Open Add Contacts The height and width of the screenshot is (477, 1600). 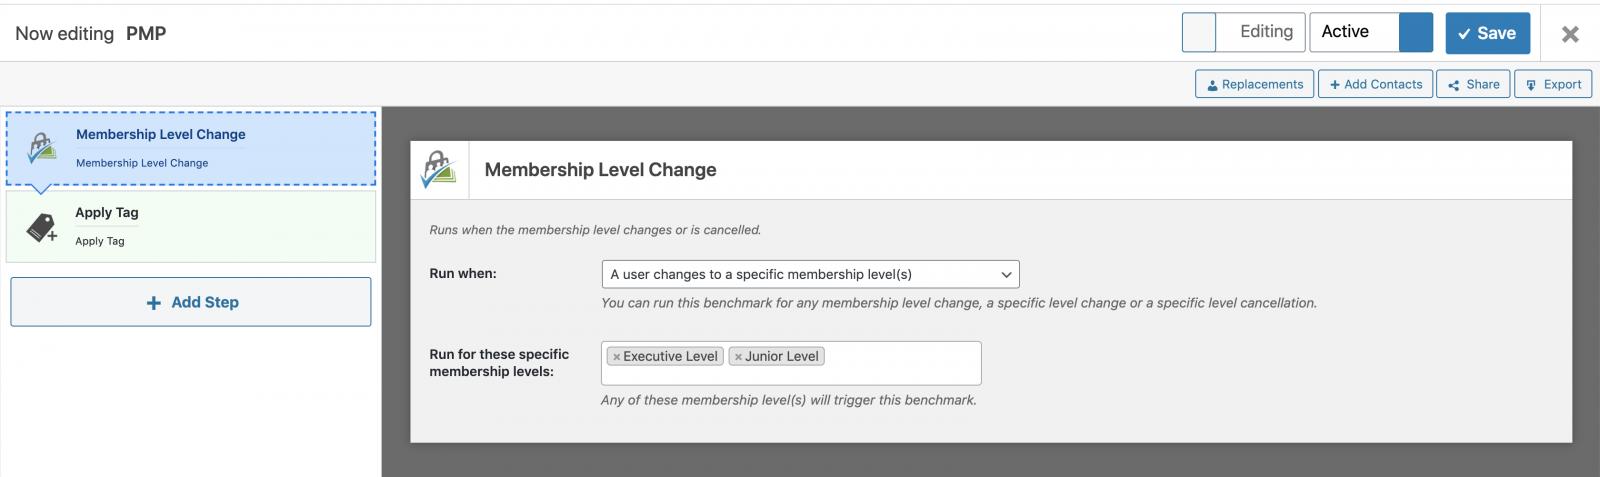[1375, 84]
